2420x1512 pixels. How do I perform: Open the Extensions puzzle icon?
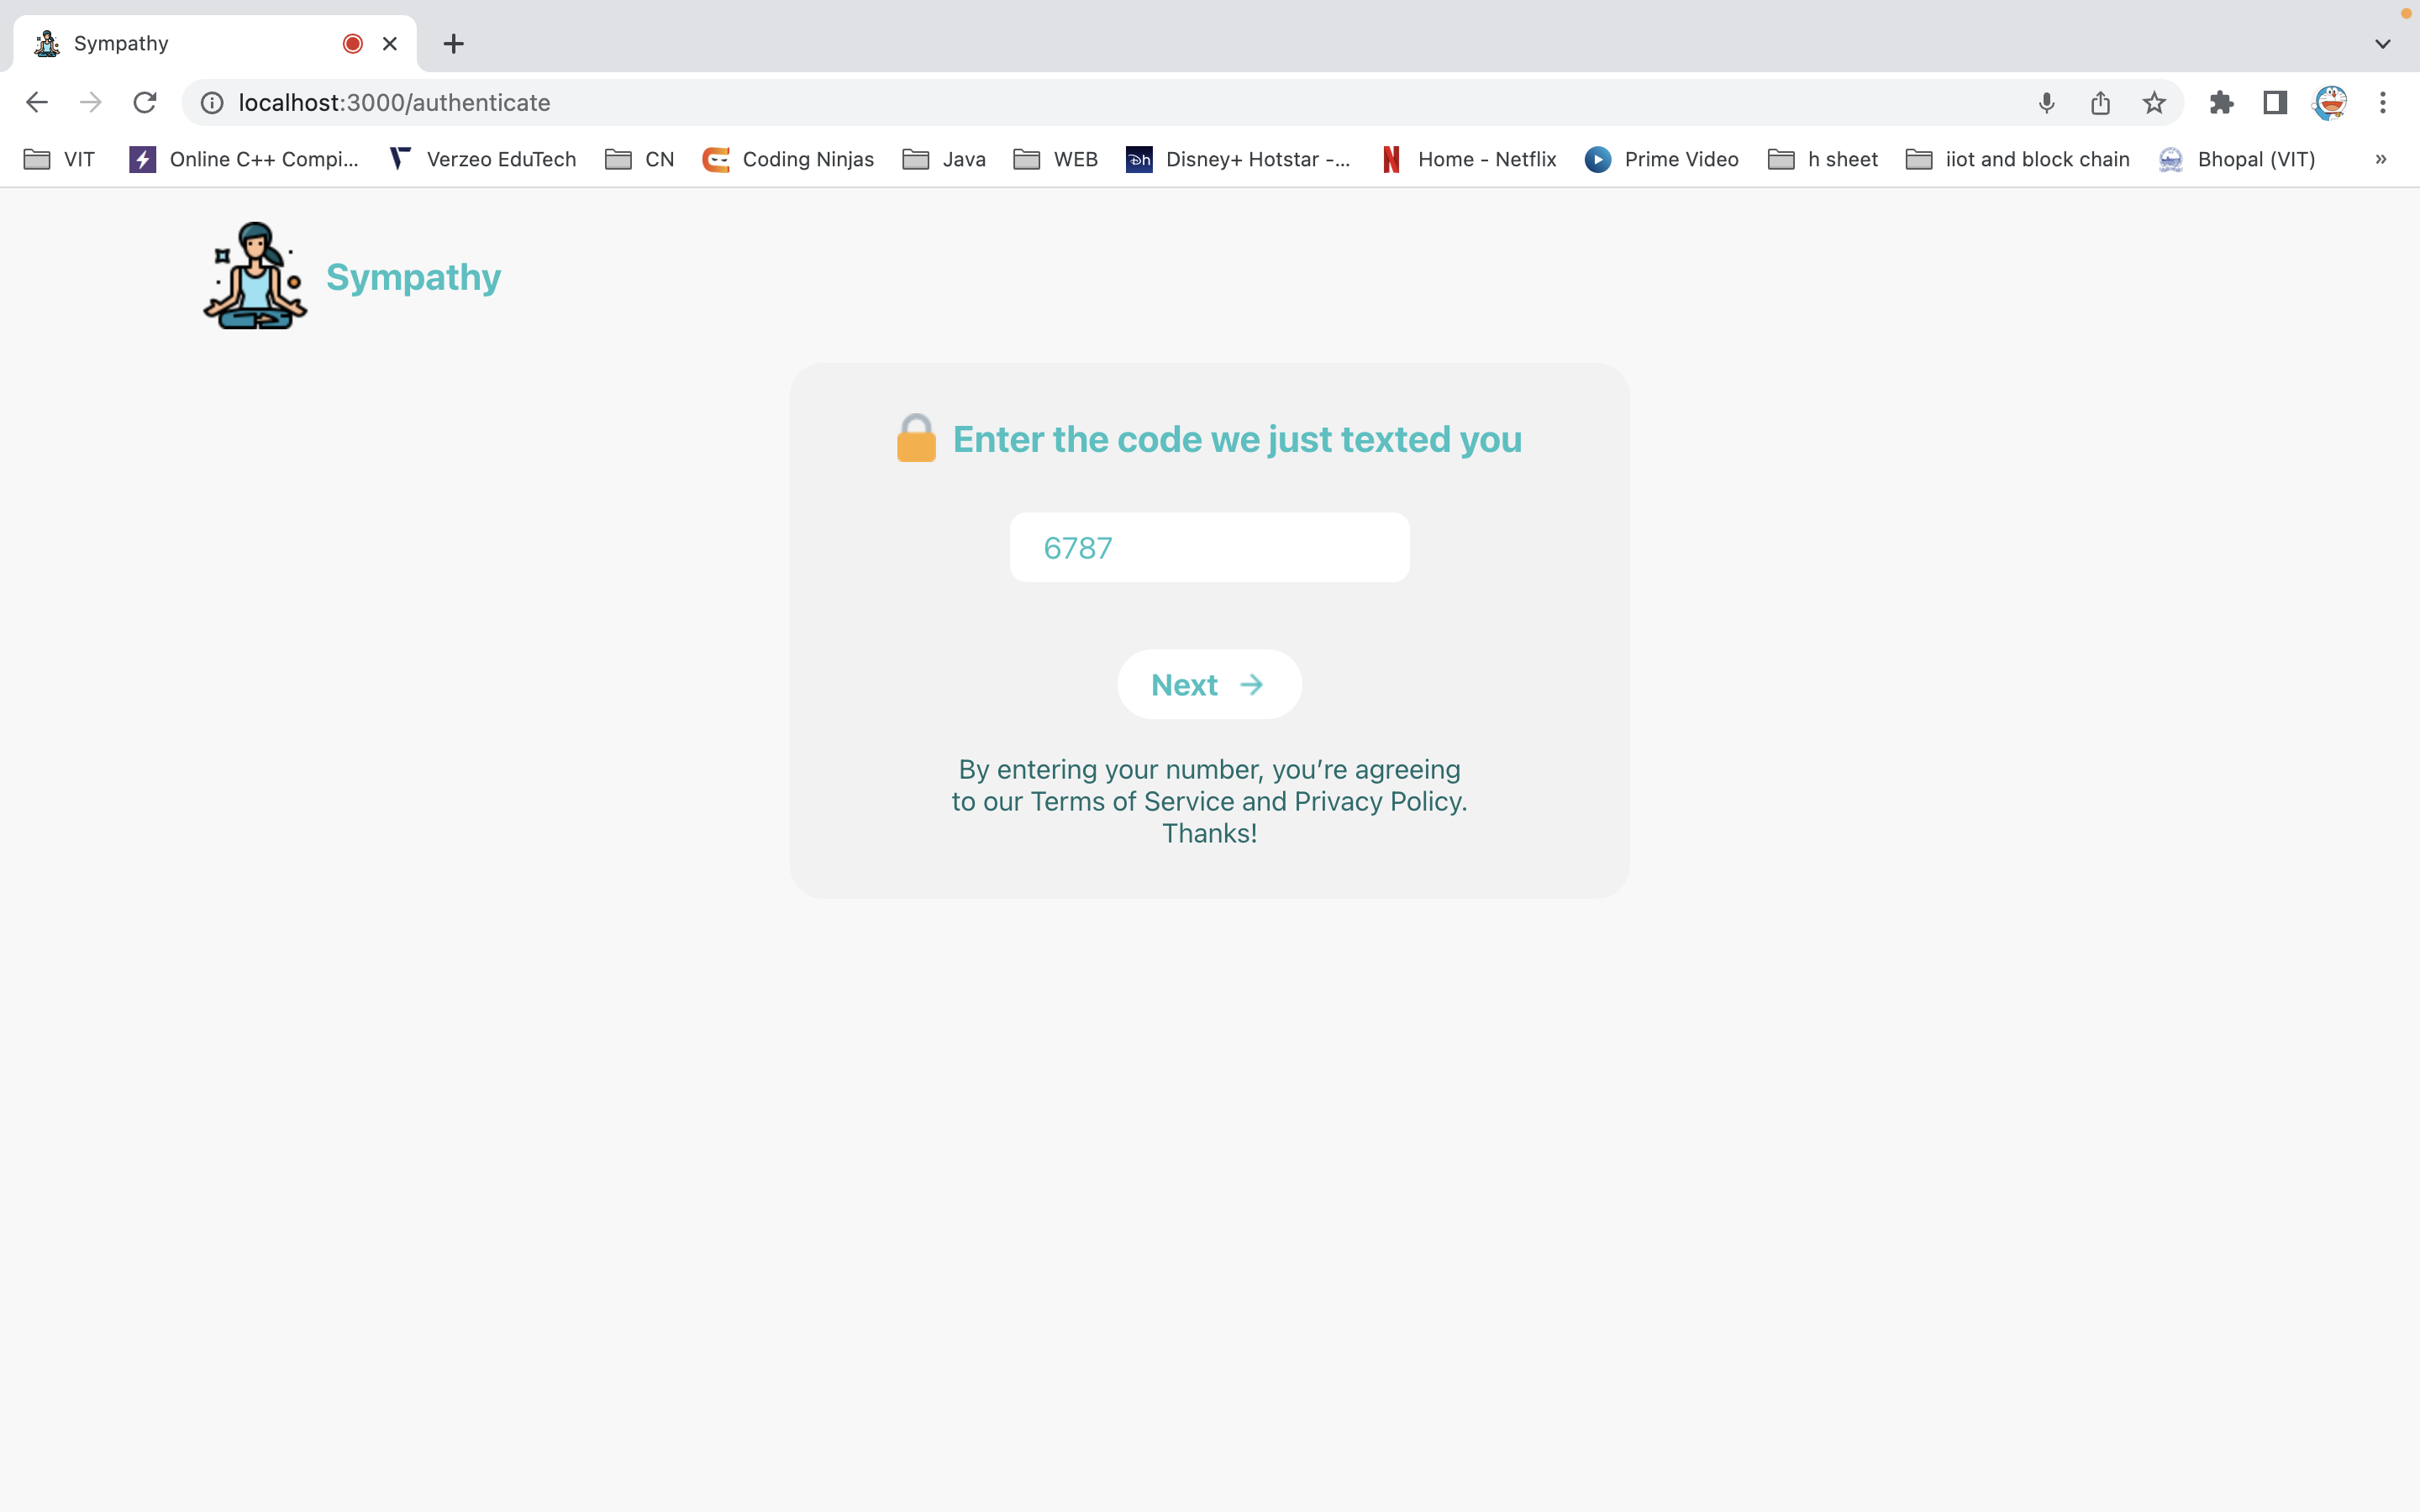pyautogui.click(x=2221, y=103)
